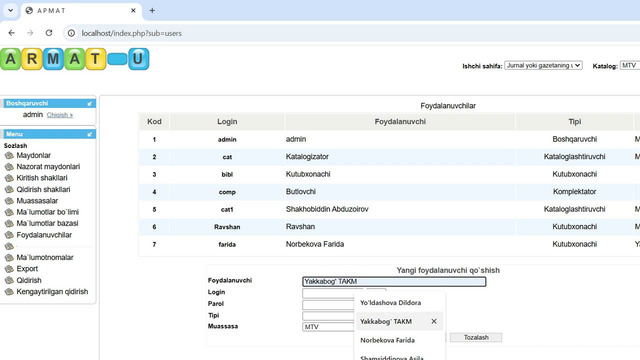The image size is (640, 360).
Task: Open Qidirish shakllari menu item
Action: pos(43,189)
